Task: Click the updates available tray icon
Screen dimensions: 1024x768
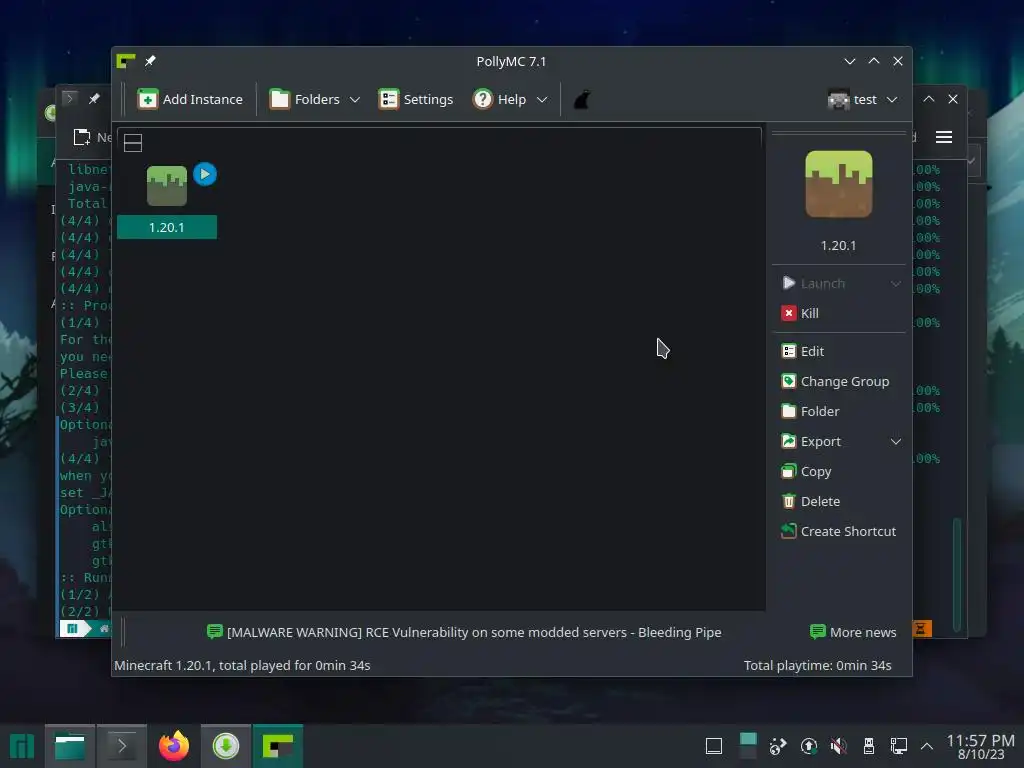Action: pos(808,746)
